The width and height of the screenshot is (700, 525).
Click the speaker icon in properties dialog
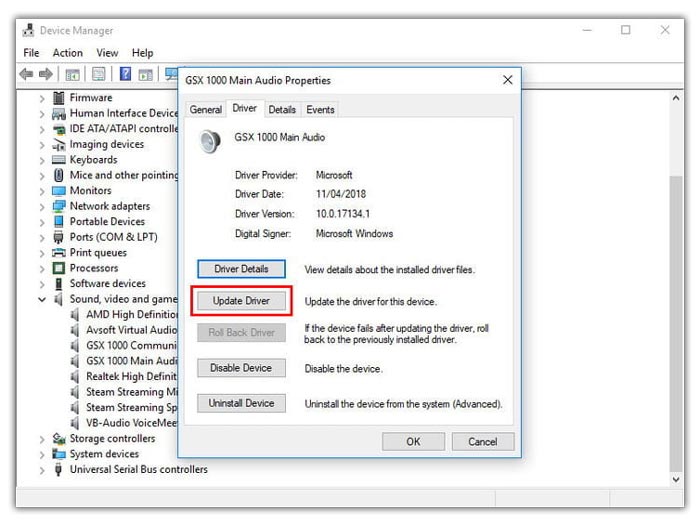(x=210, y=142)
